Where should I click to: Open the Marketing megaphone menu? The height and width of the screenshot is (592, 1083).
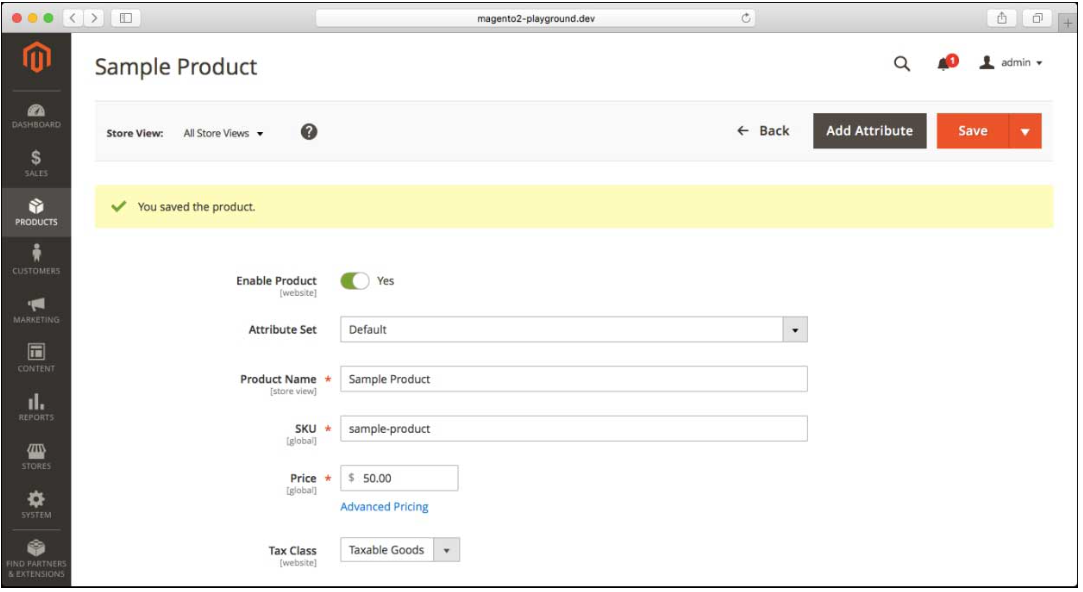[x=36, y=309]
